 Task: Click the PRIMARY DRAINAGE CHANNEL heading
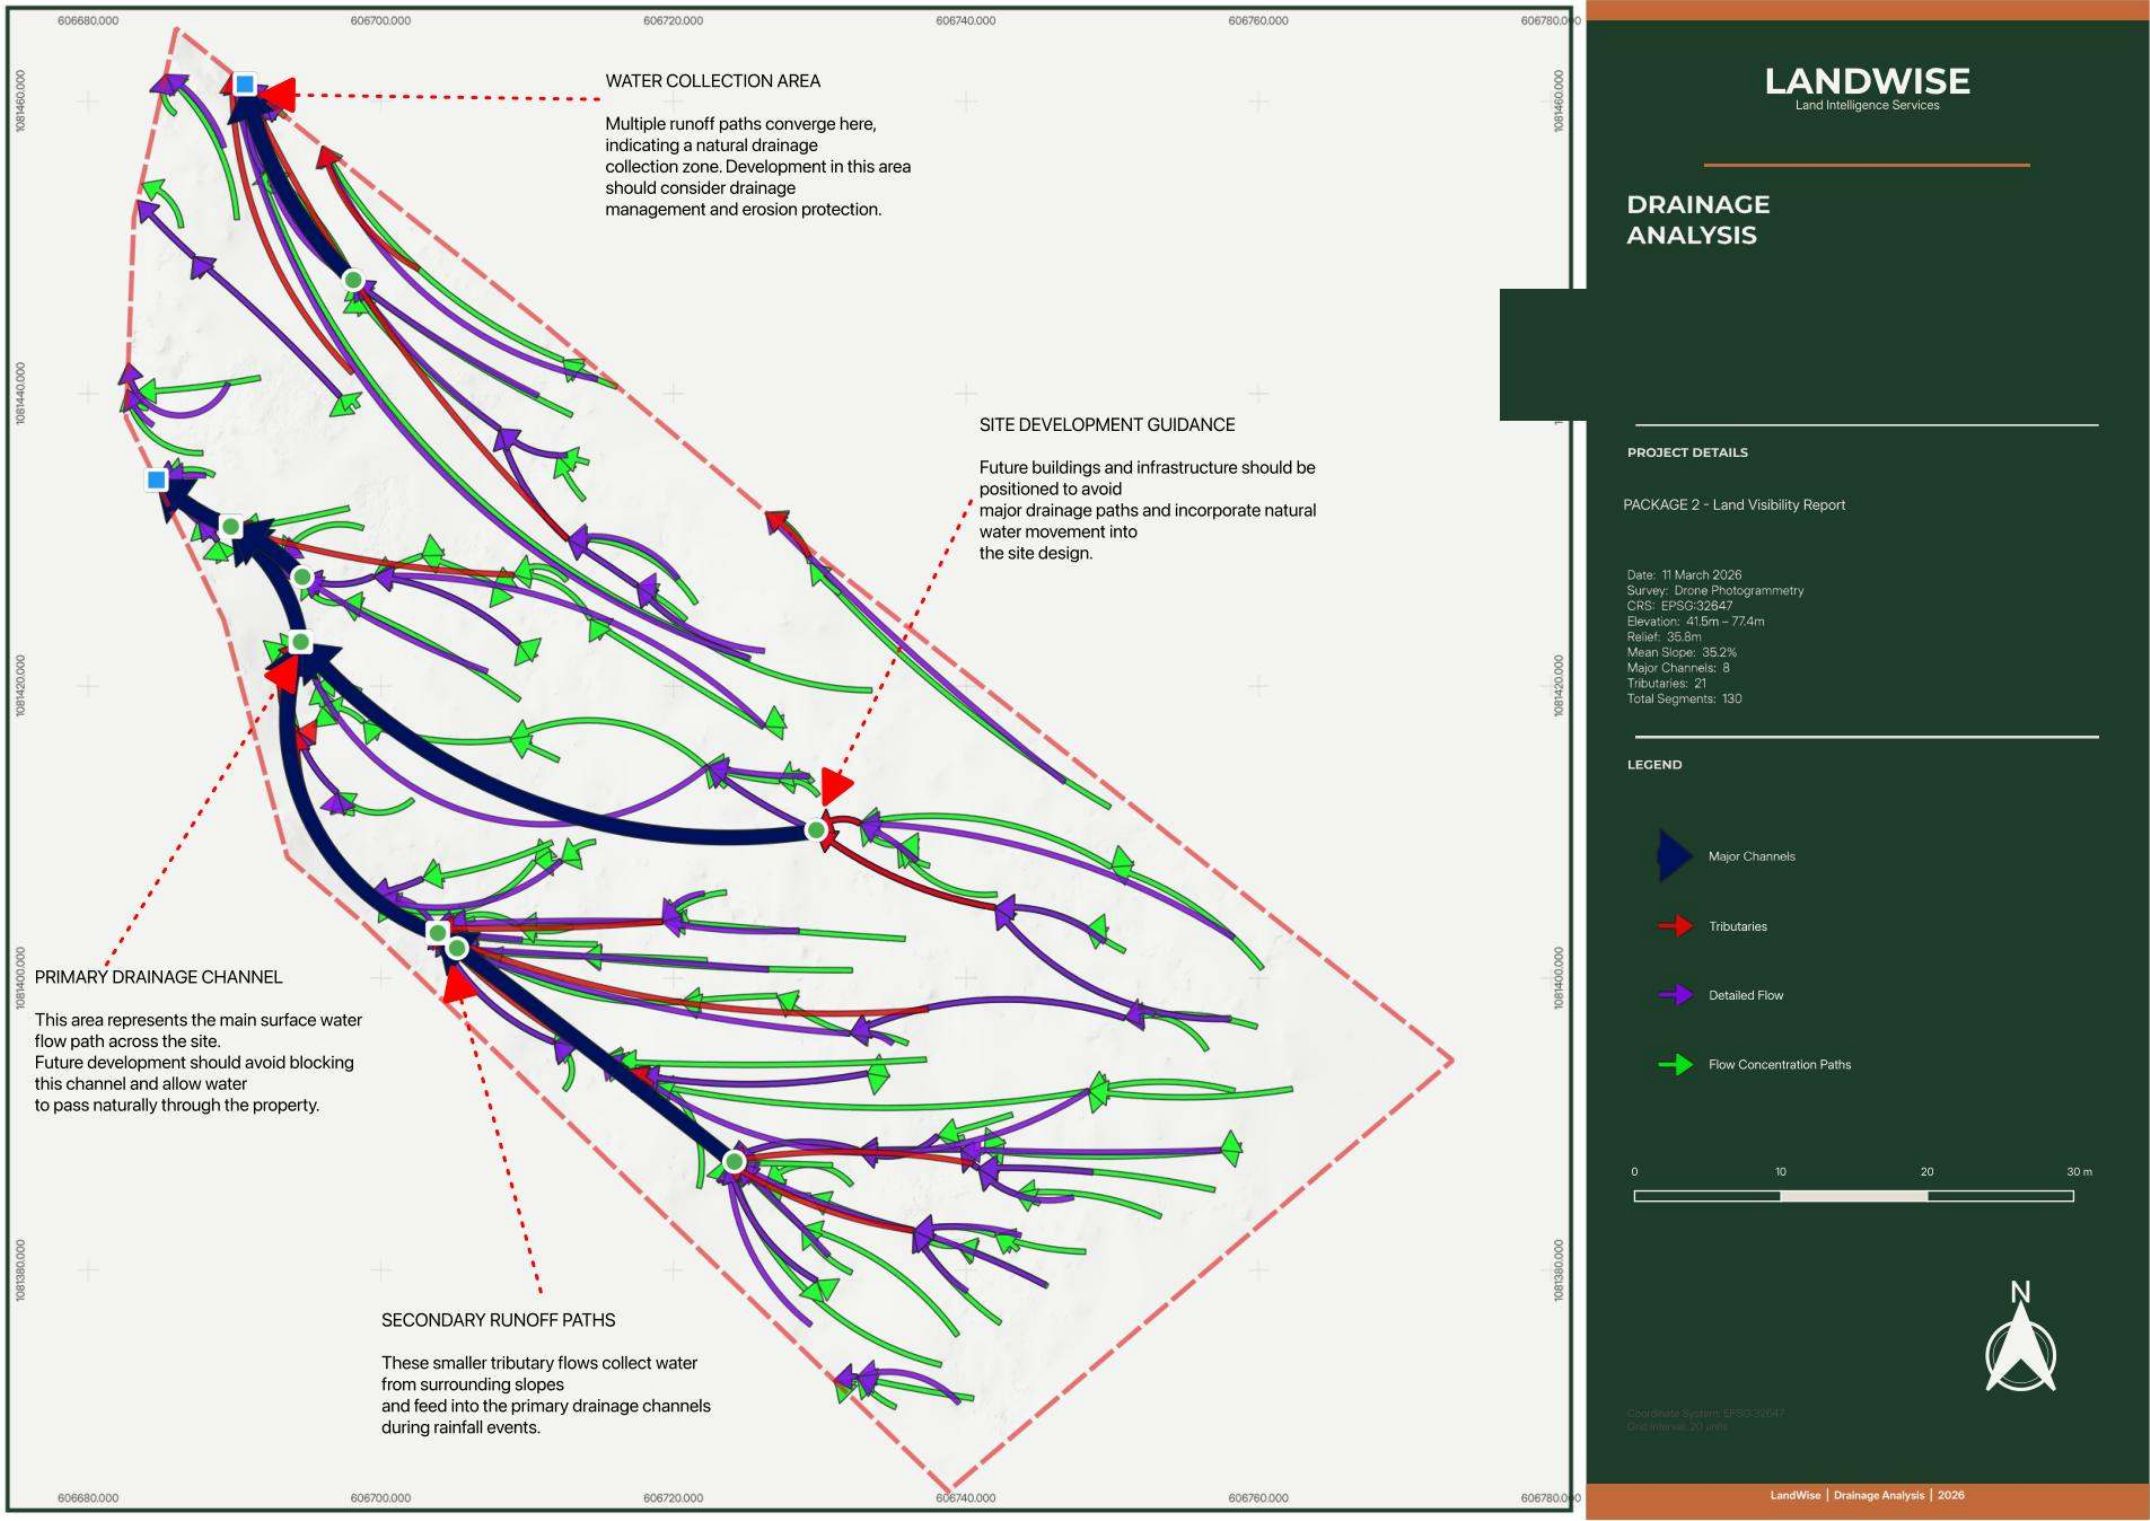(159, 977)
